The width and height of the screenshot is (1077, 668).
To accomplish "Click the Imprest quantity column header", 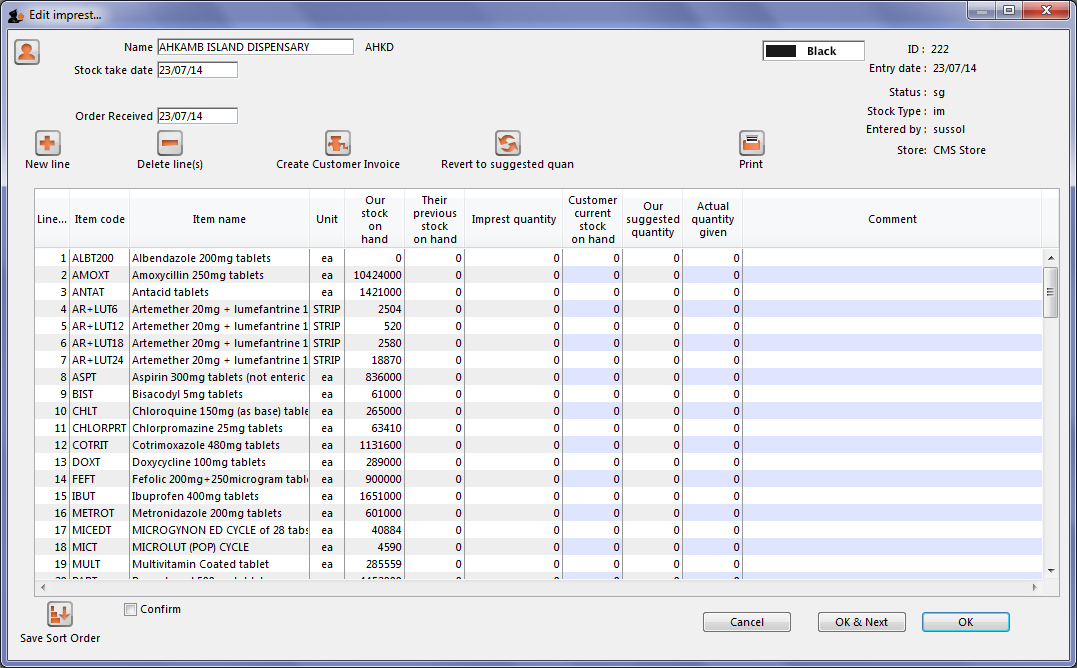I will [x=513, y=219].
